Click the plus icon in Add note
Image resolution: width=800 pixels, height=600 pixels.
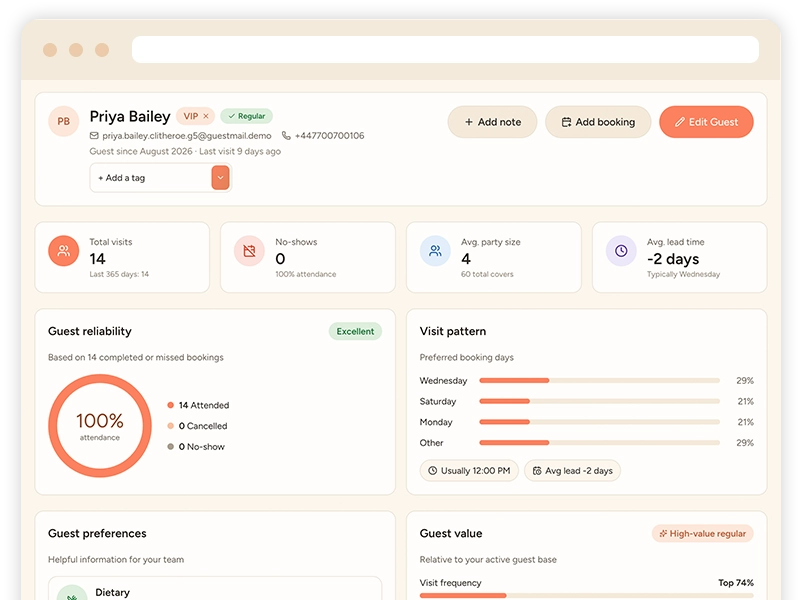click(x=469, y=122)
